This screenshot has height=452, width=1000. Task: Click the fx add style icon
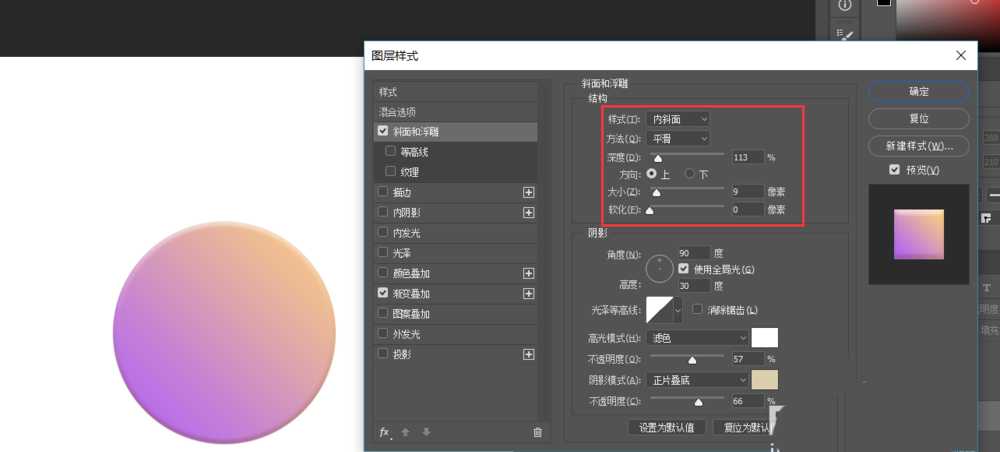pyautogui.click(x=384, y=432)
